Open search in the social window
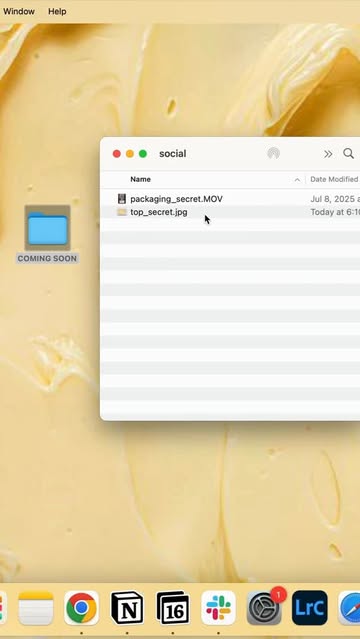 coord(349,153)
